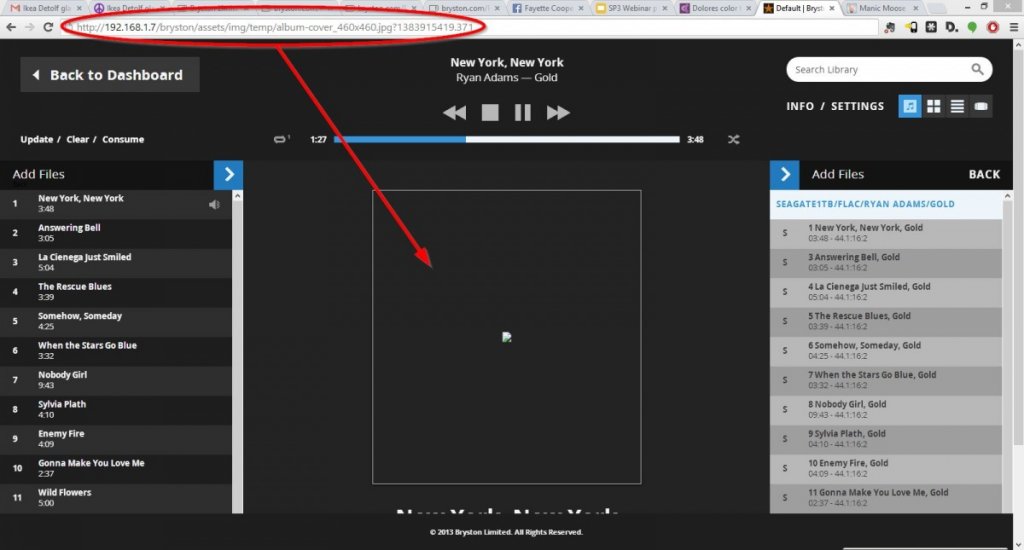This screenshot has width=1024, height=550.
Task: Reload the browser page
Action: [x=48, y=27]
